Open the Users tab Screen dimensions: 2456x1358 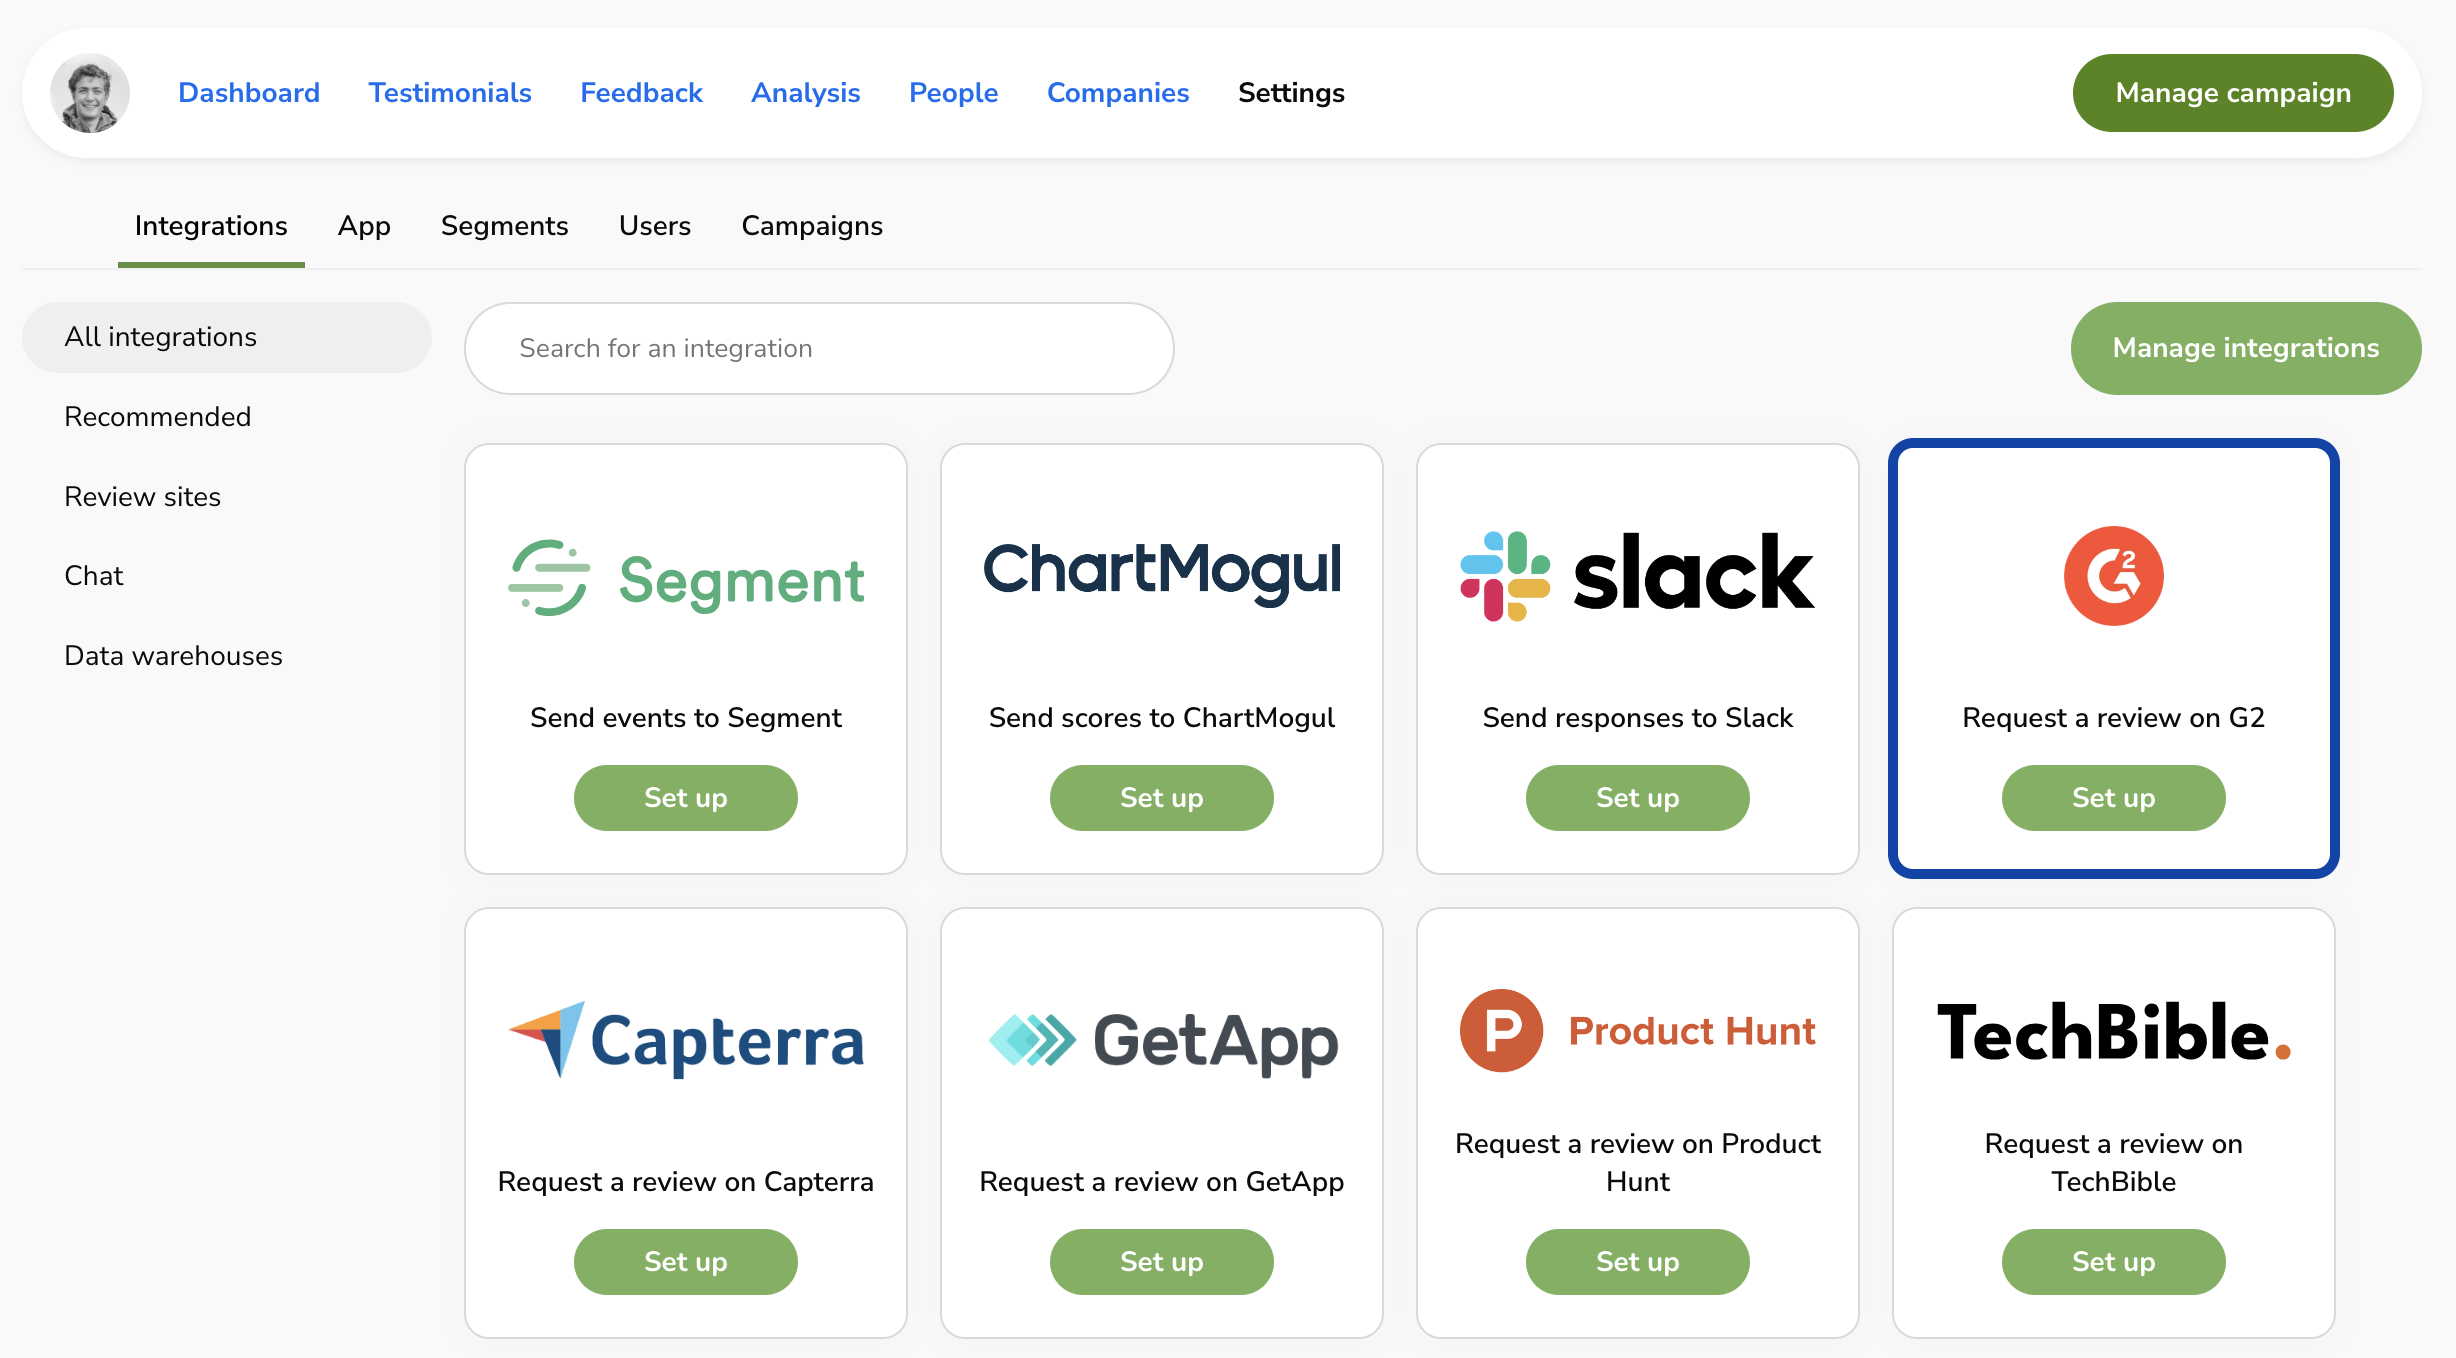click(654, 226)
